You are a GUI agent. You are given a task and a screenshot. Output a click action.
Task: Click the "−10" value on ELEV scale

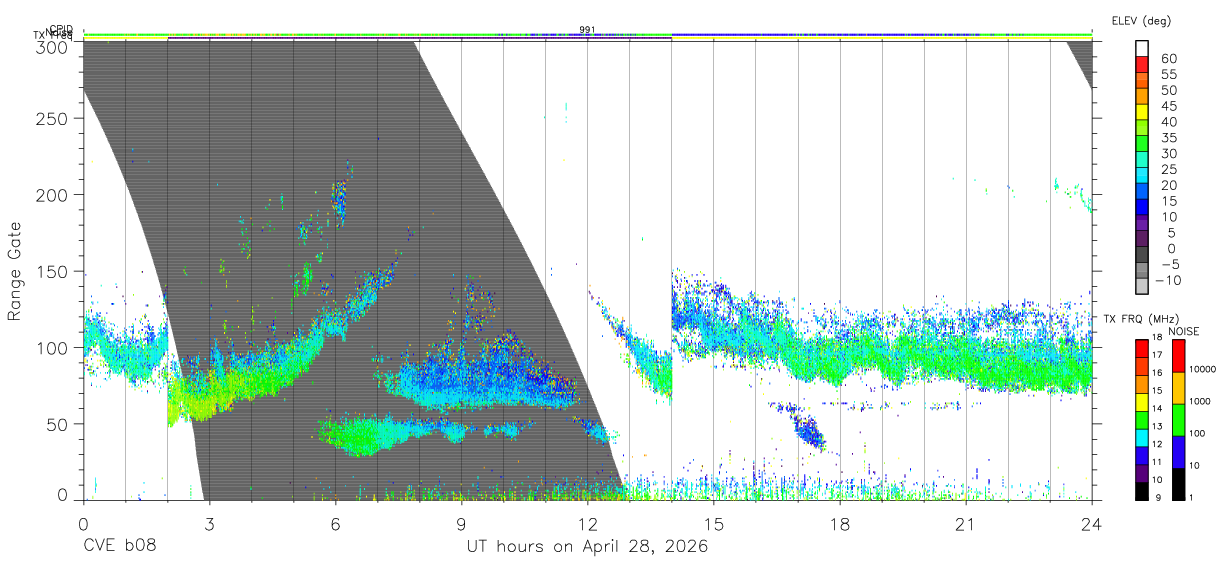(x=1168, y=281)
